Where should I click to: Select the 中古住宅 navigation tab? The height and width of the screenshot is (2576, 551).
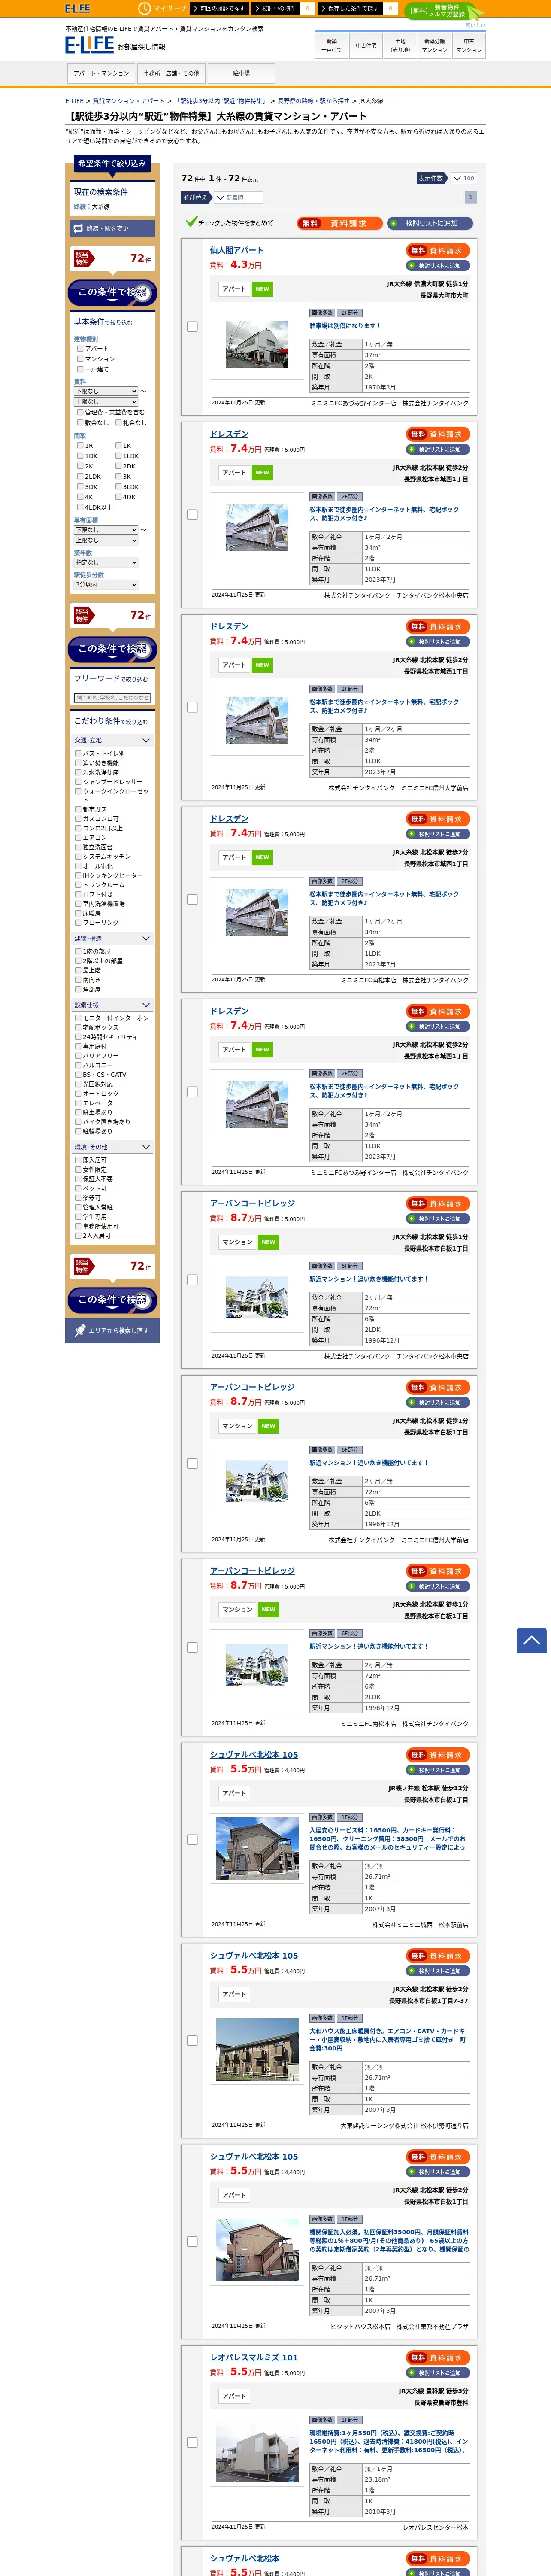[x=366, y=45]
